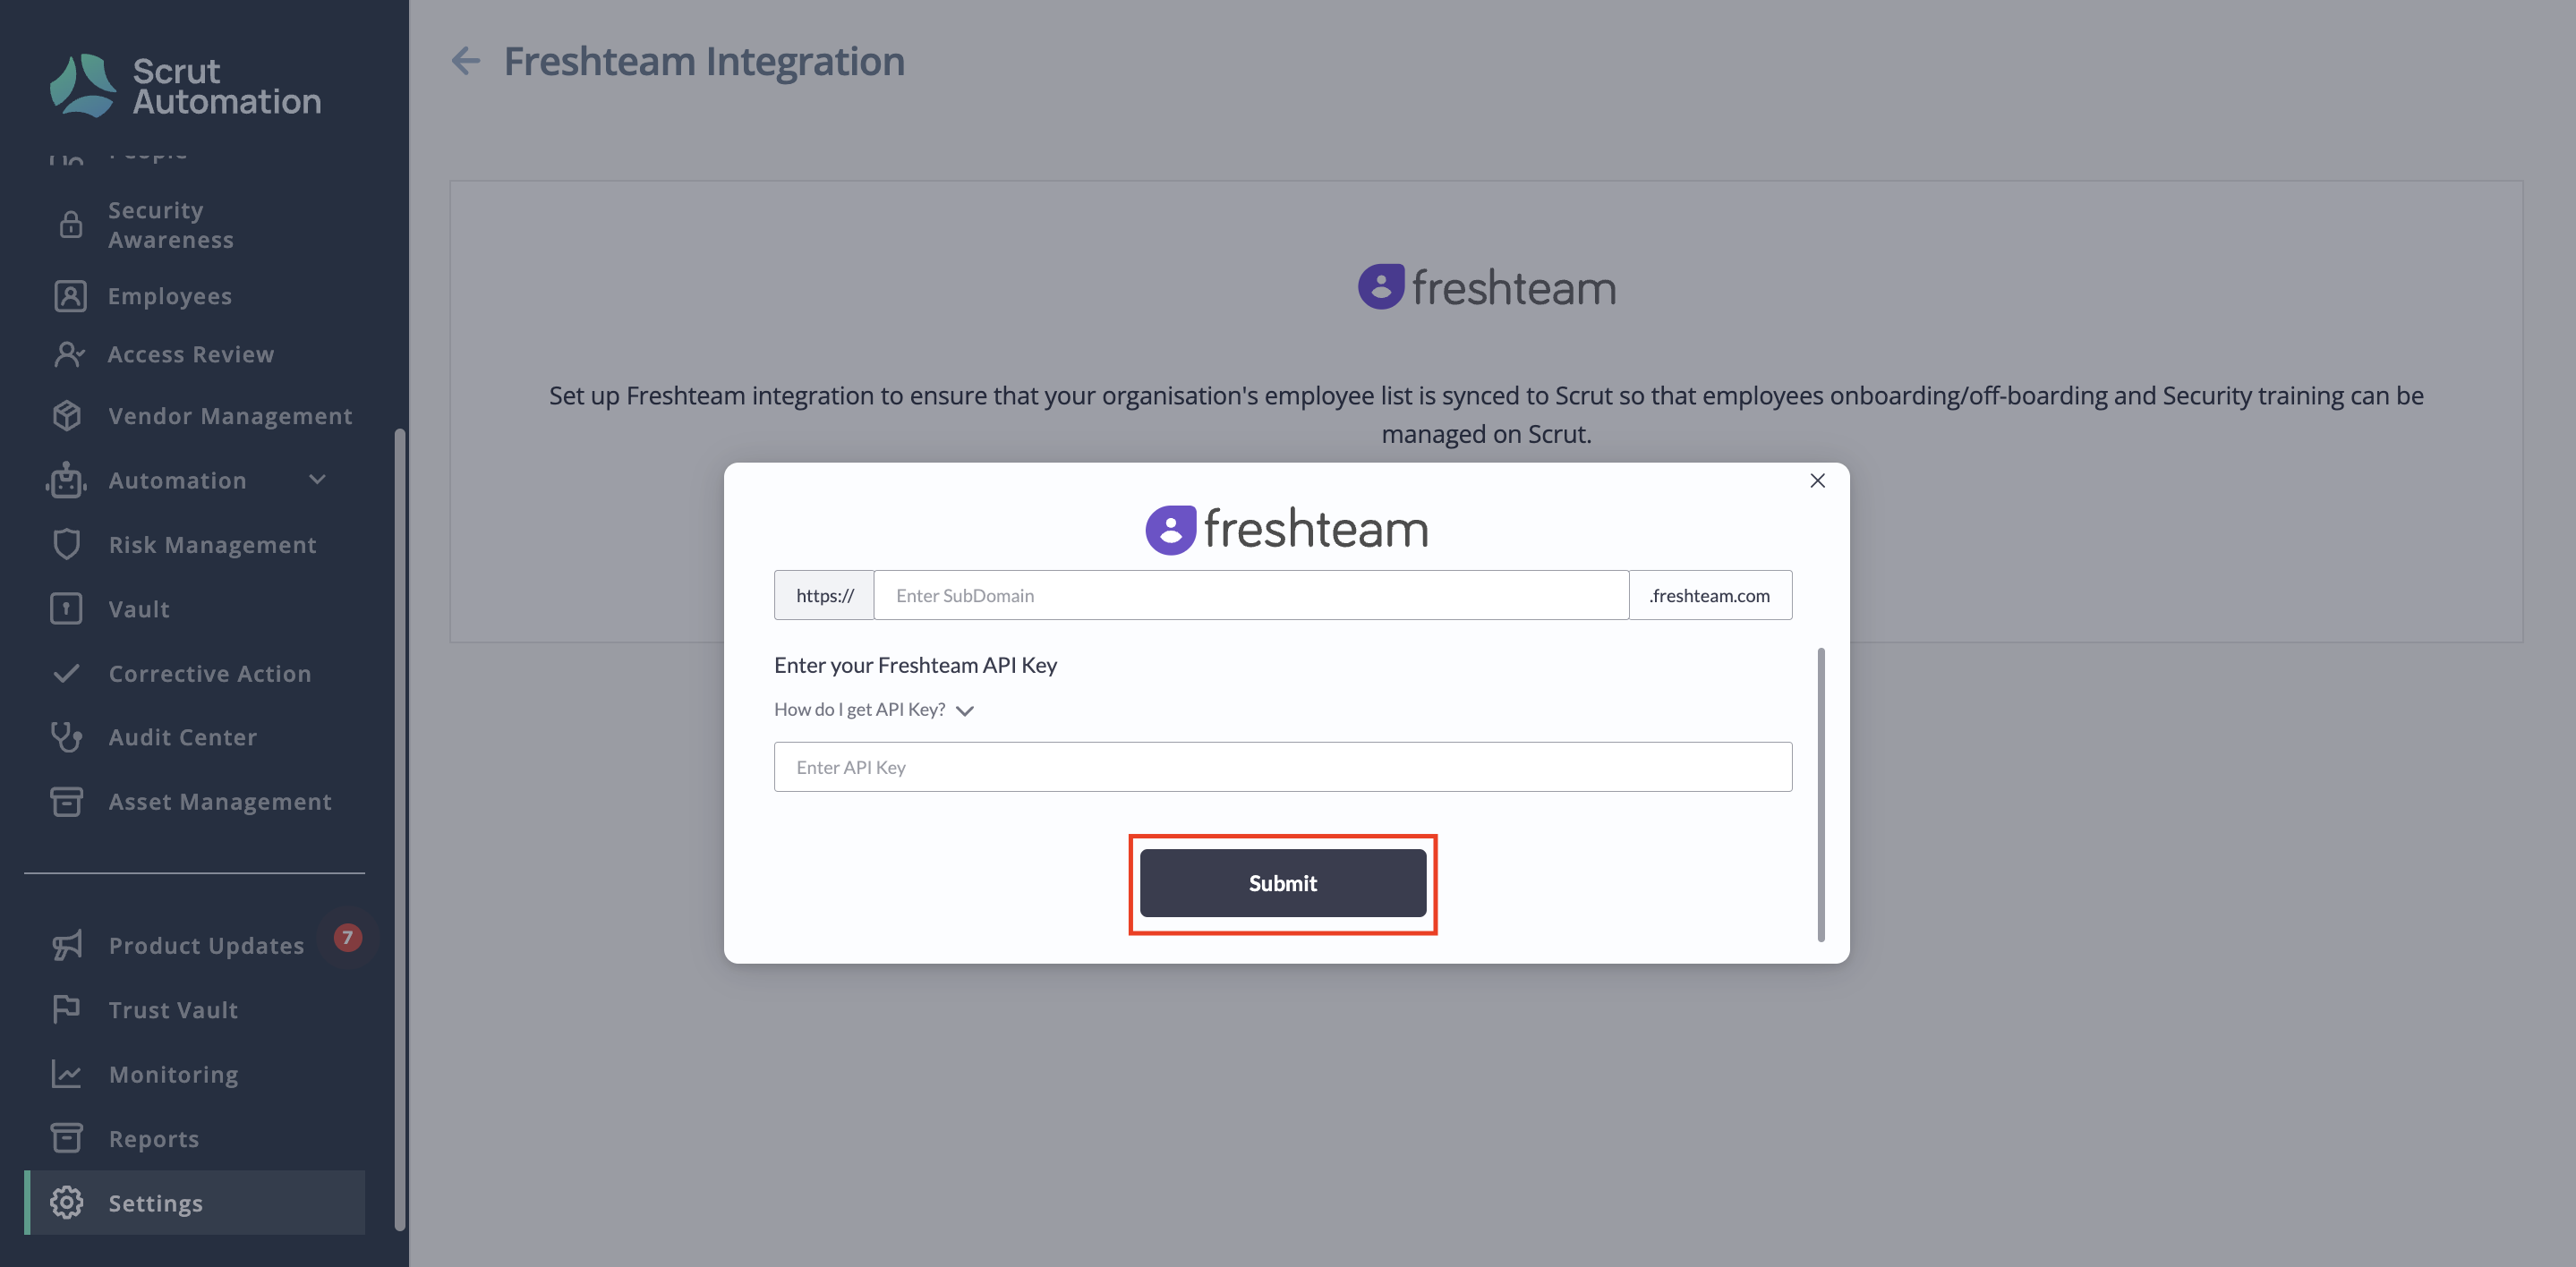The image size is (2576, 1267).
Task: Focus the Enter API Key field
Action: point(1283,767)
